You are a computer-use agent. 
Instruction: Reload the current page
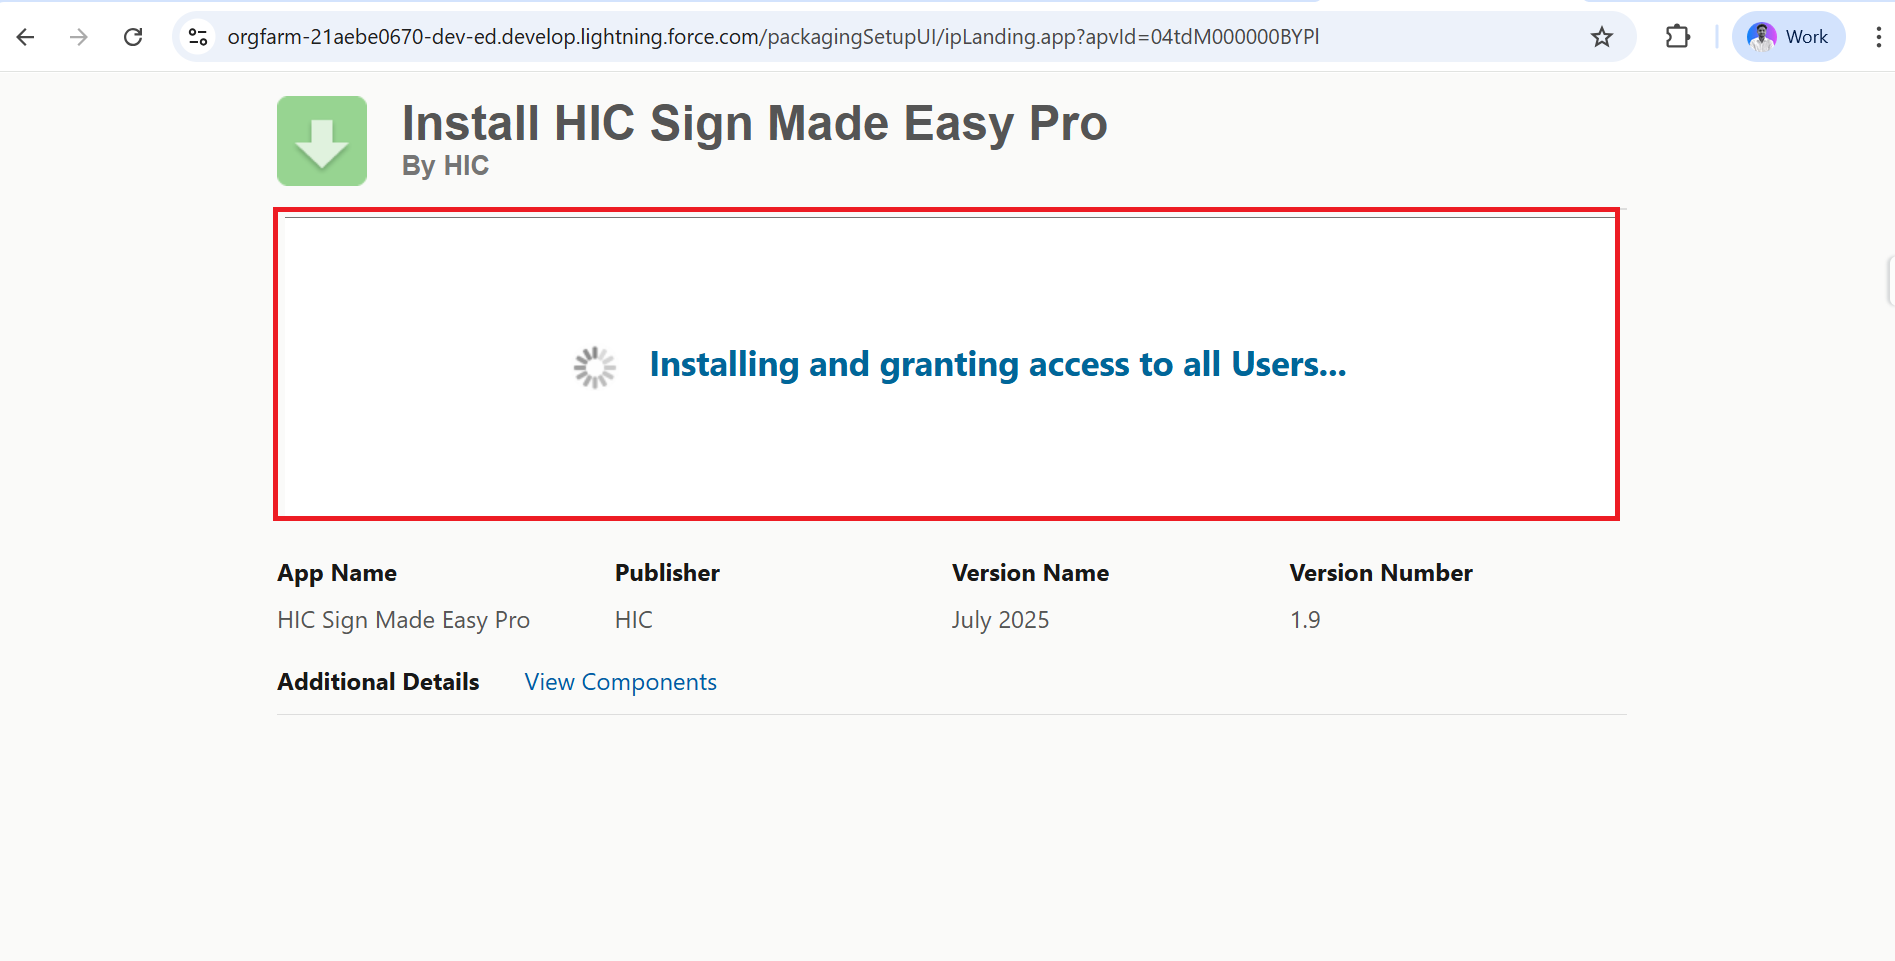(133, 37)
